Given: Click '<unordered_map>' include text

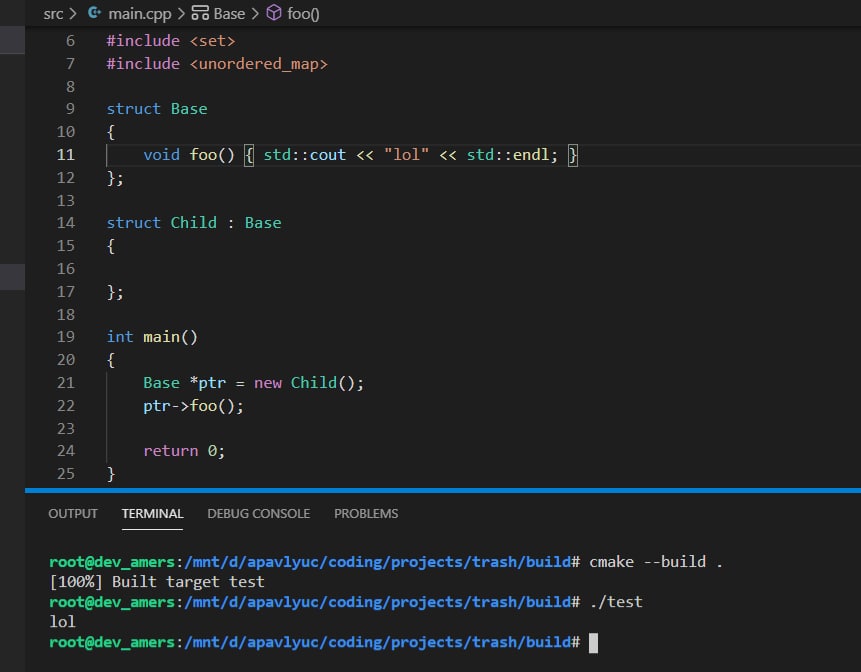Looking at the screenshot, I should pos(259,64).
